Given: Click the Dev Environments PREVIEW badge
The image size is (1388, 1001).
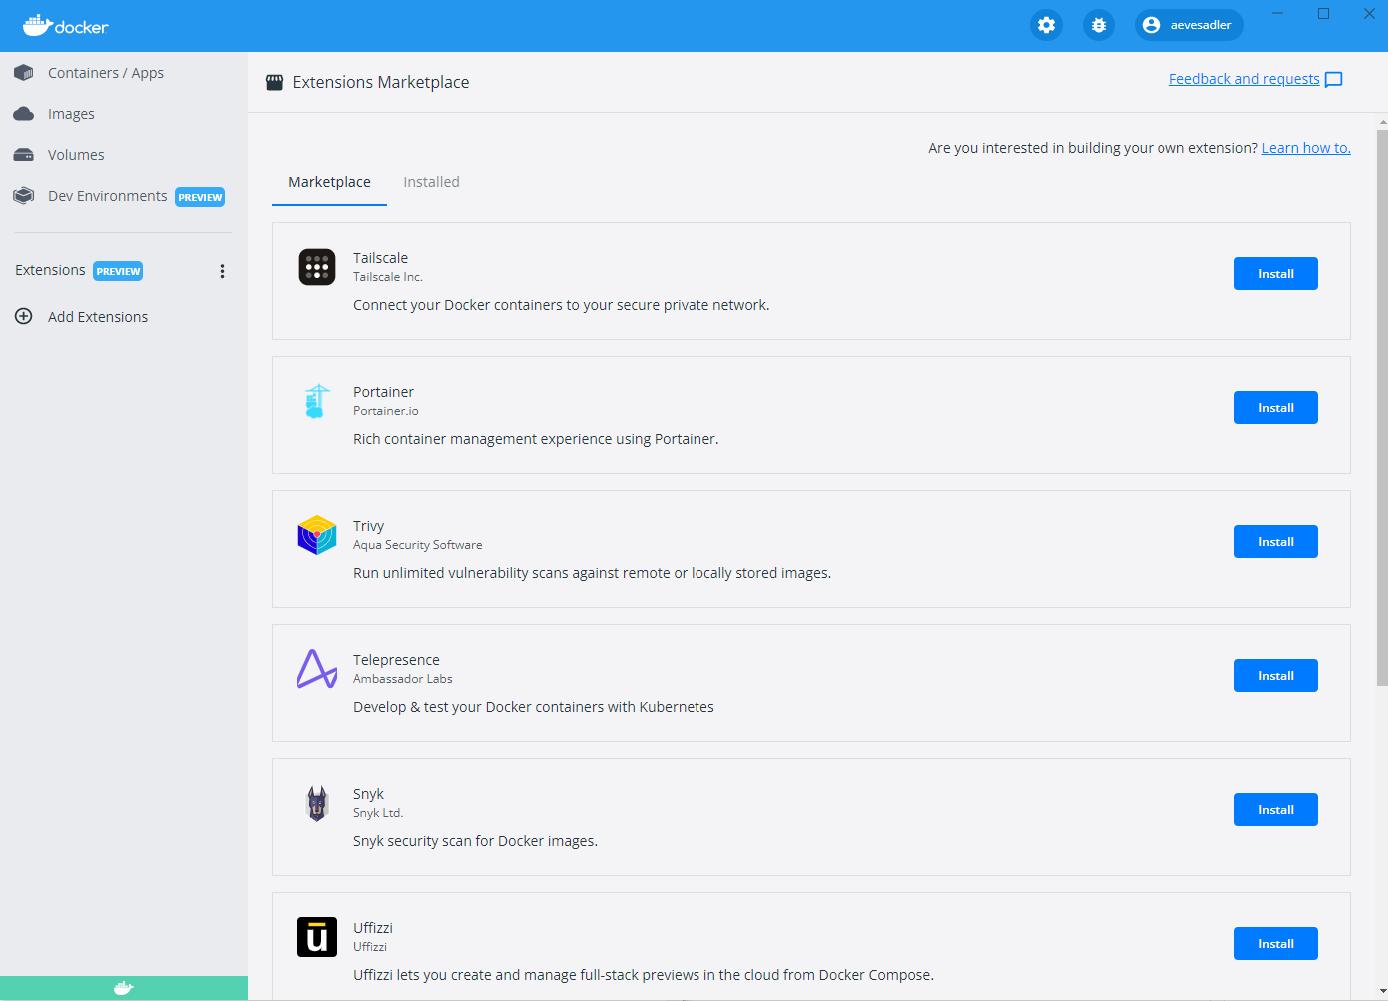Looking at the screenshot, I should 200,197.
